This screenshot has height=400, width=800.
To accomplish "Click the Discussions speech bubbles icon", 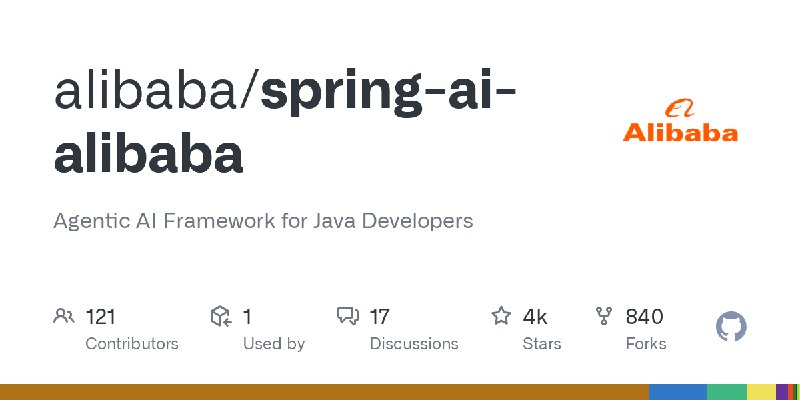I will 348,316.
